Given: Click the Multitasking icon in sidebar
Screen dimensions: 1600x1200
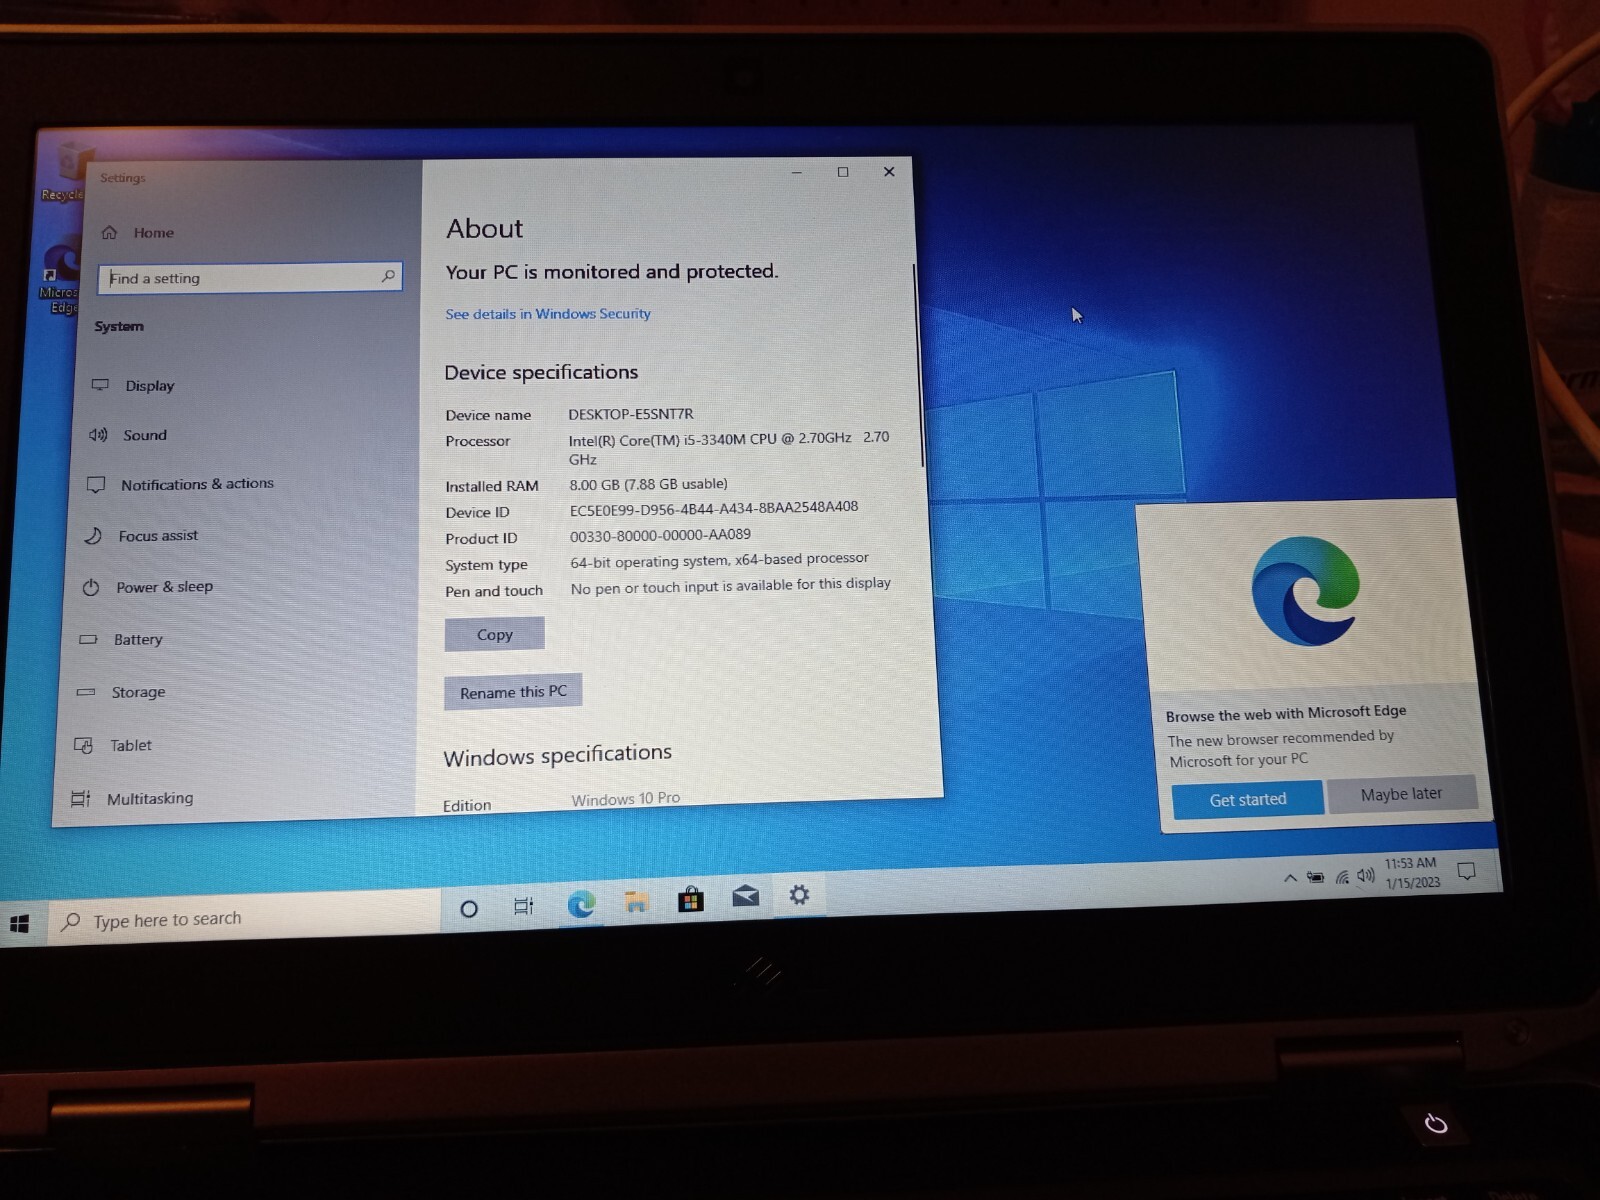Looking at the screenshot, I should pos(80,798).
